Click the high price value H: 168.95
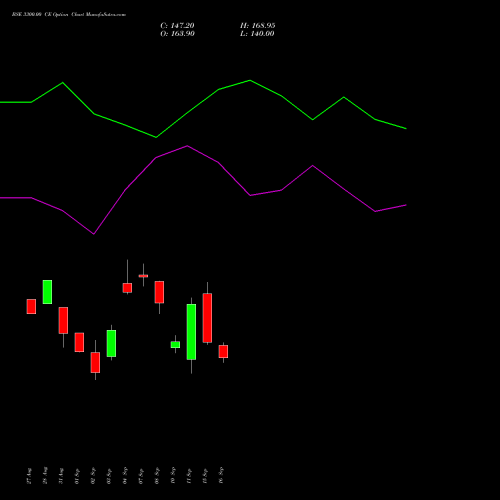 [258, 26]
